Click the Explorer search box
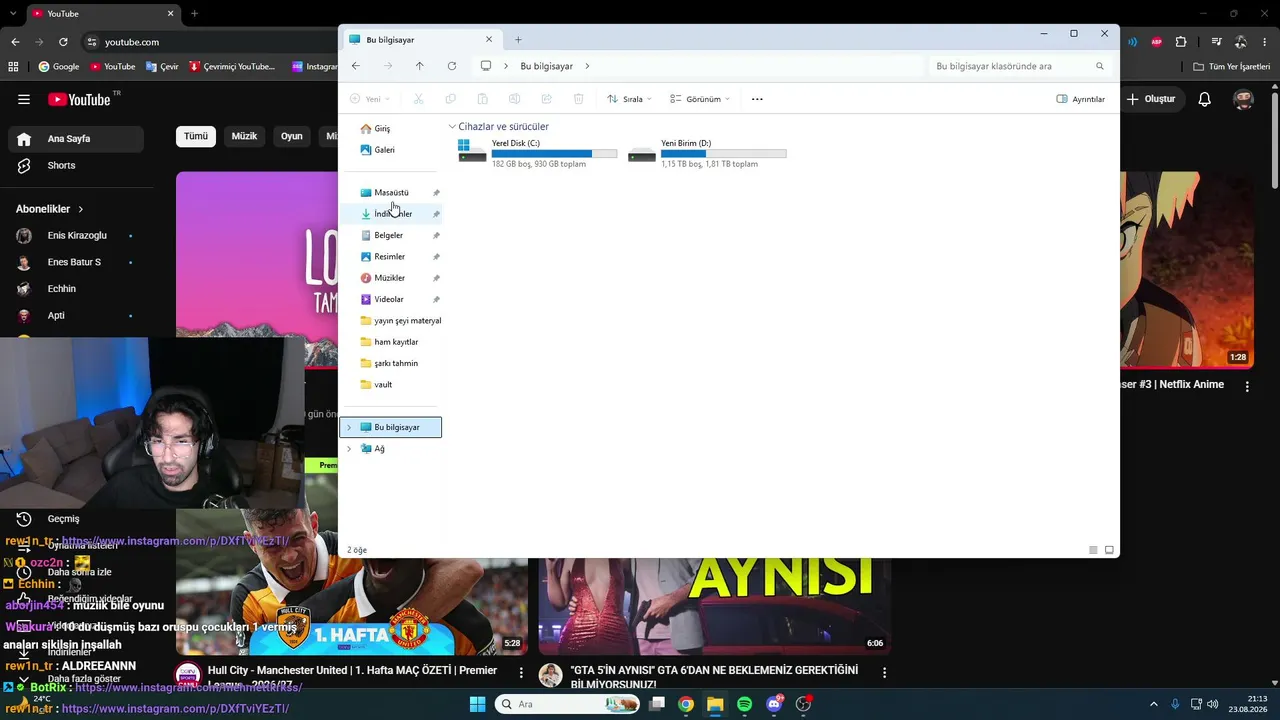 [x=1020, y=66]
